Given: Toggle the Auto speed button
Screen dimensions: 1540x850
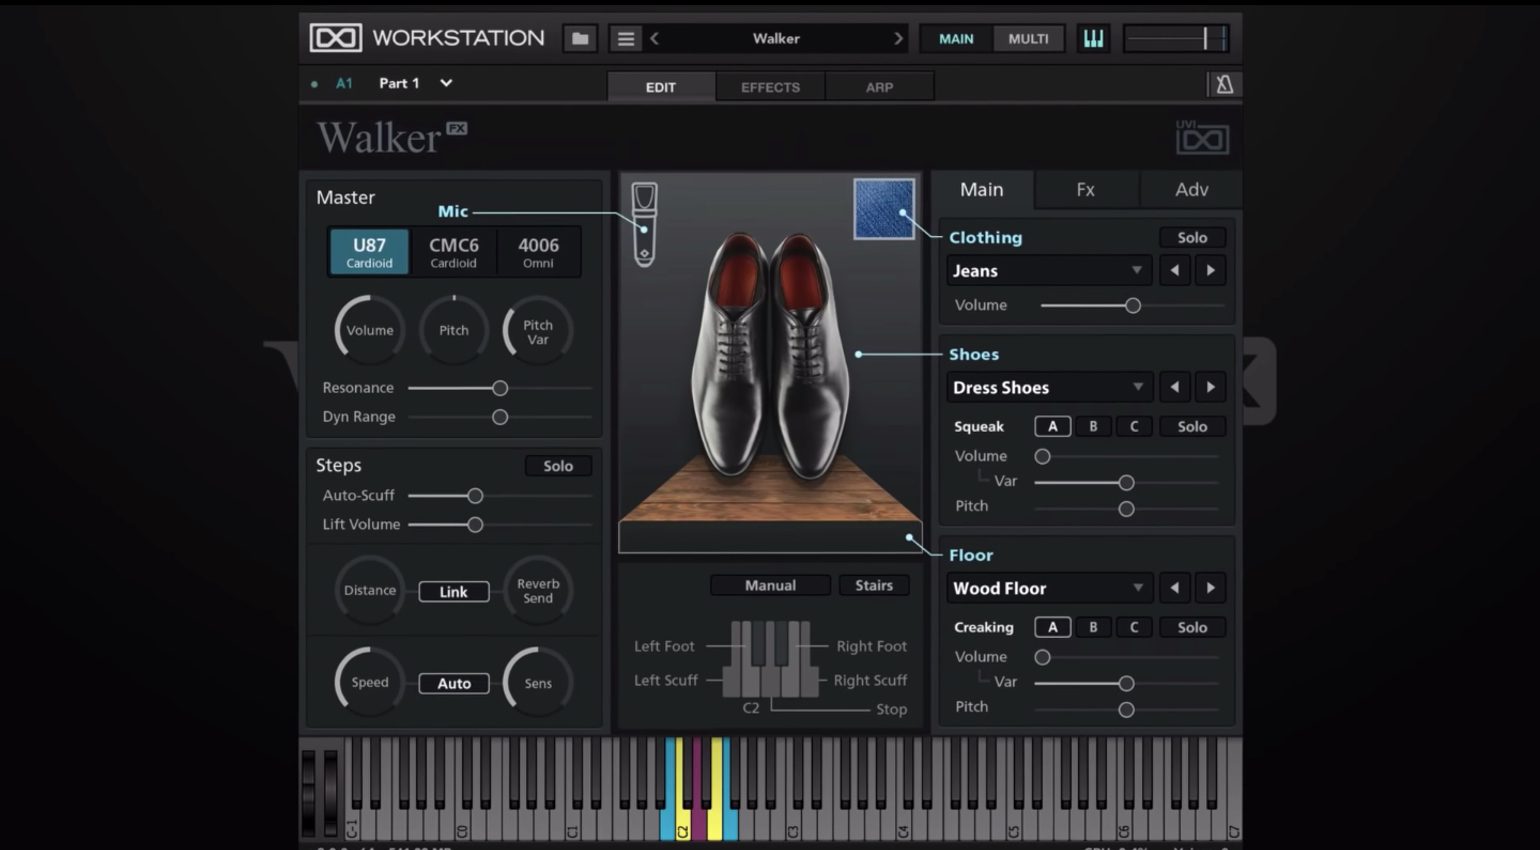Looking at the screenshot, I should coord(454,684).
